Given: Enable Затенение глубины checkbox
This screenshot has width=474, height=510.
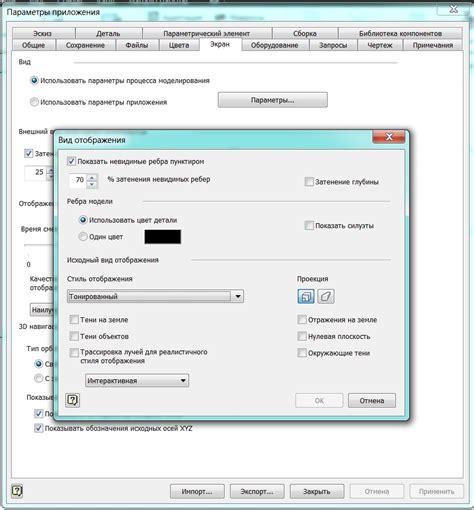Looking at the screenshot, I should (x=309, y=182).
